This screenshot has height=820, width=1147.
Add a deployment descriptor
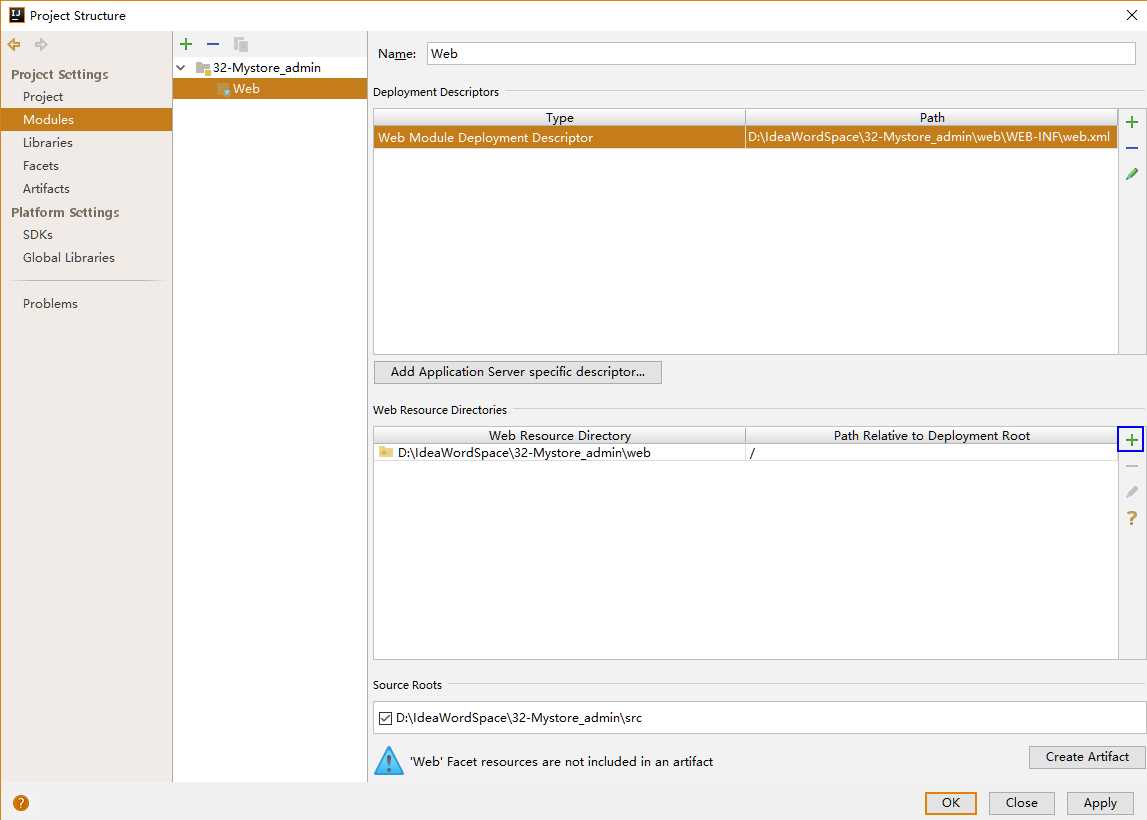(1132, 122)
